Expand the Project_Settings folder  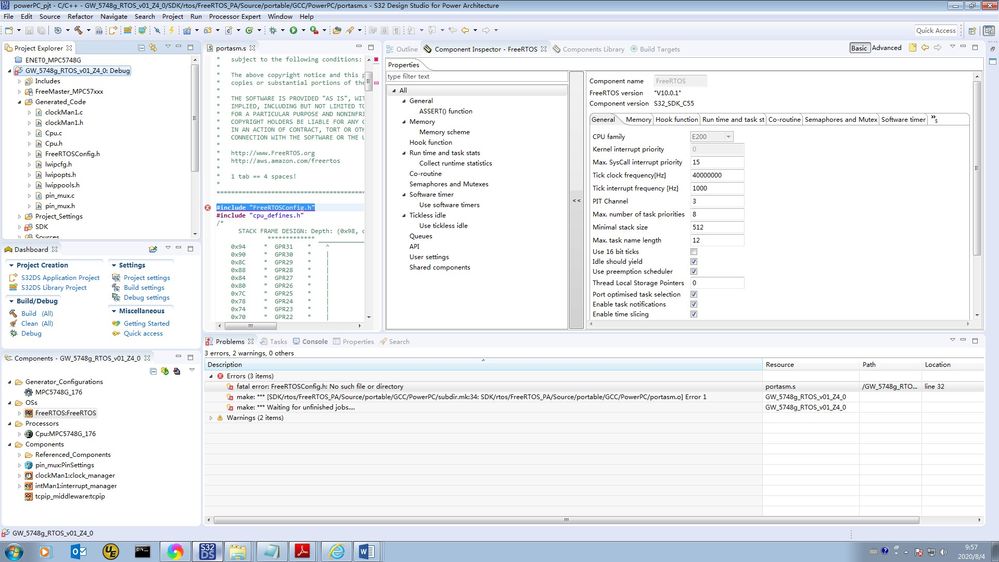pos(20,216)
